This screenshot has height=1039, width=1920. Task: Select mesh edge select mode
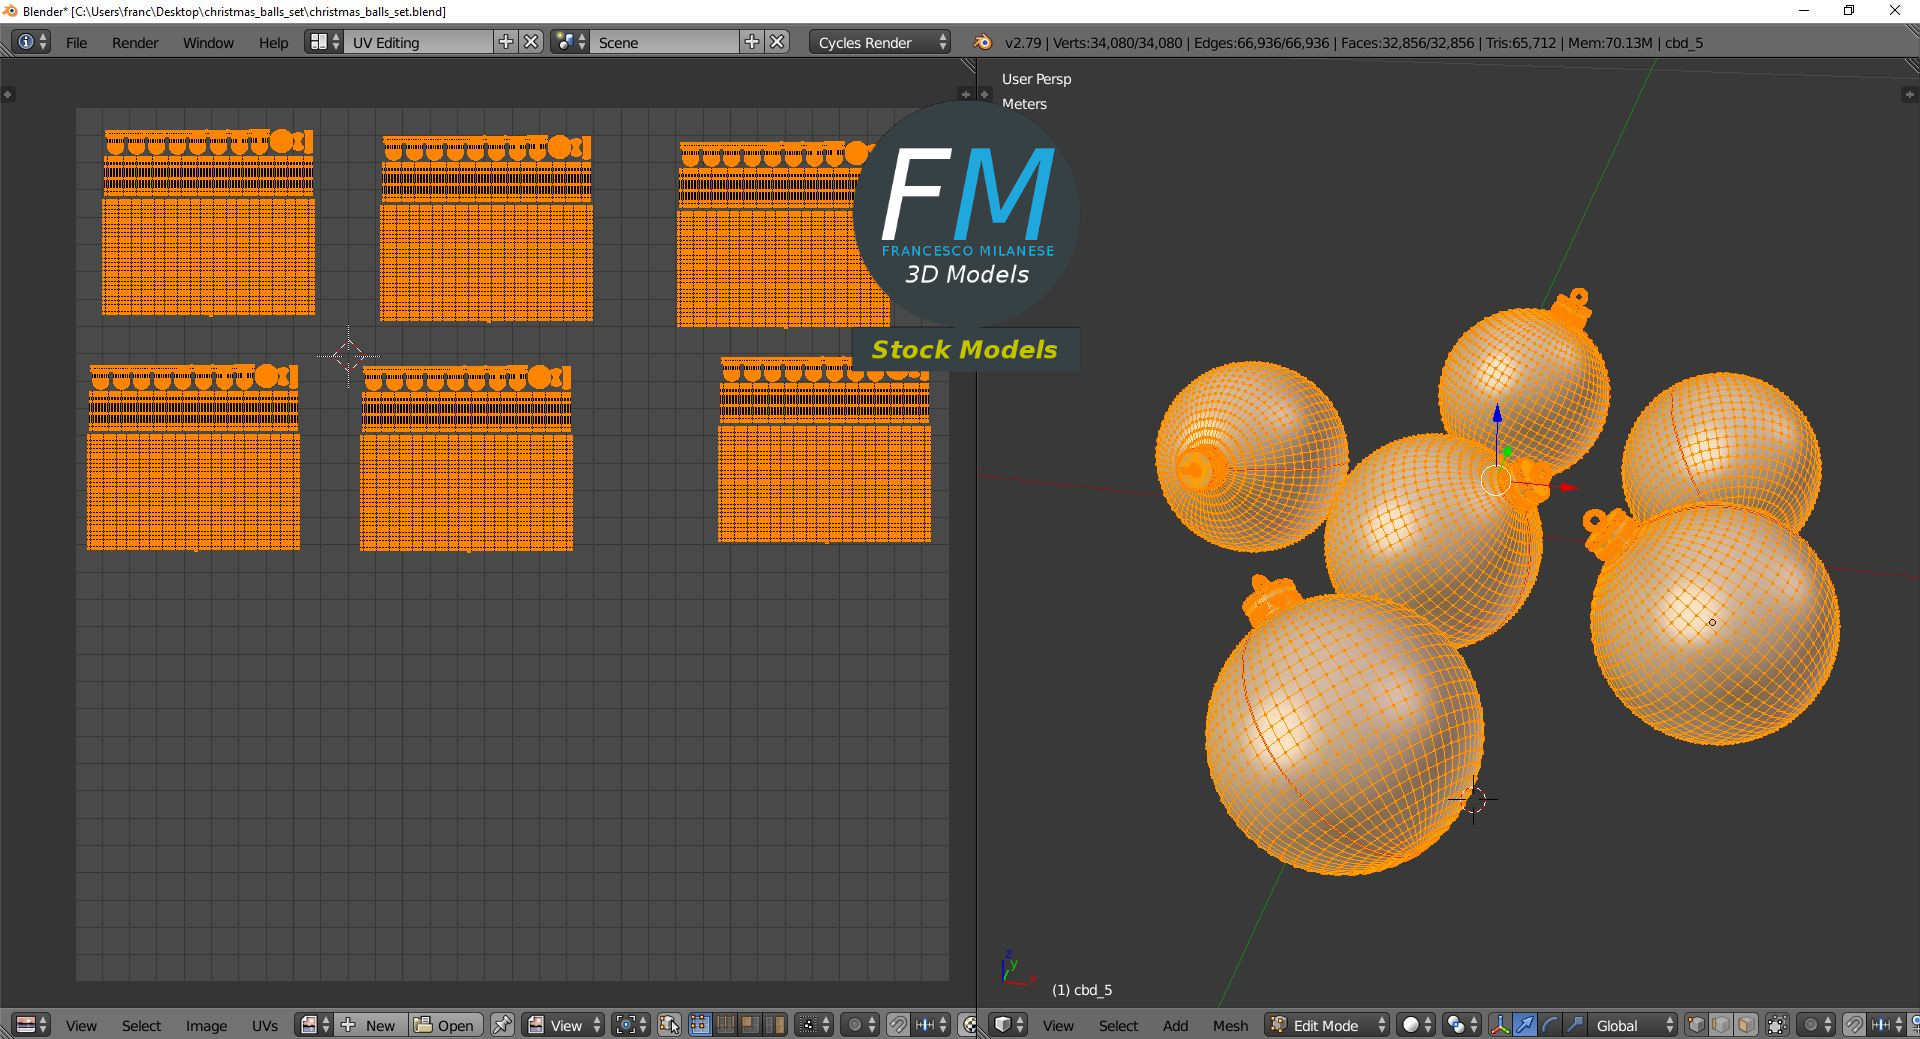[x=1721, y=1025]
